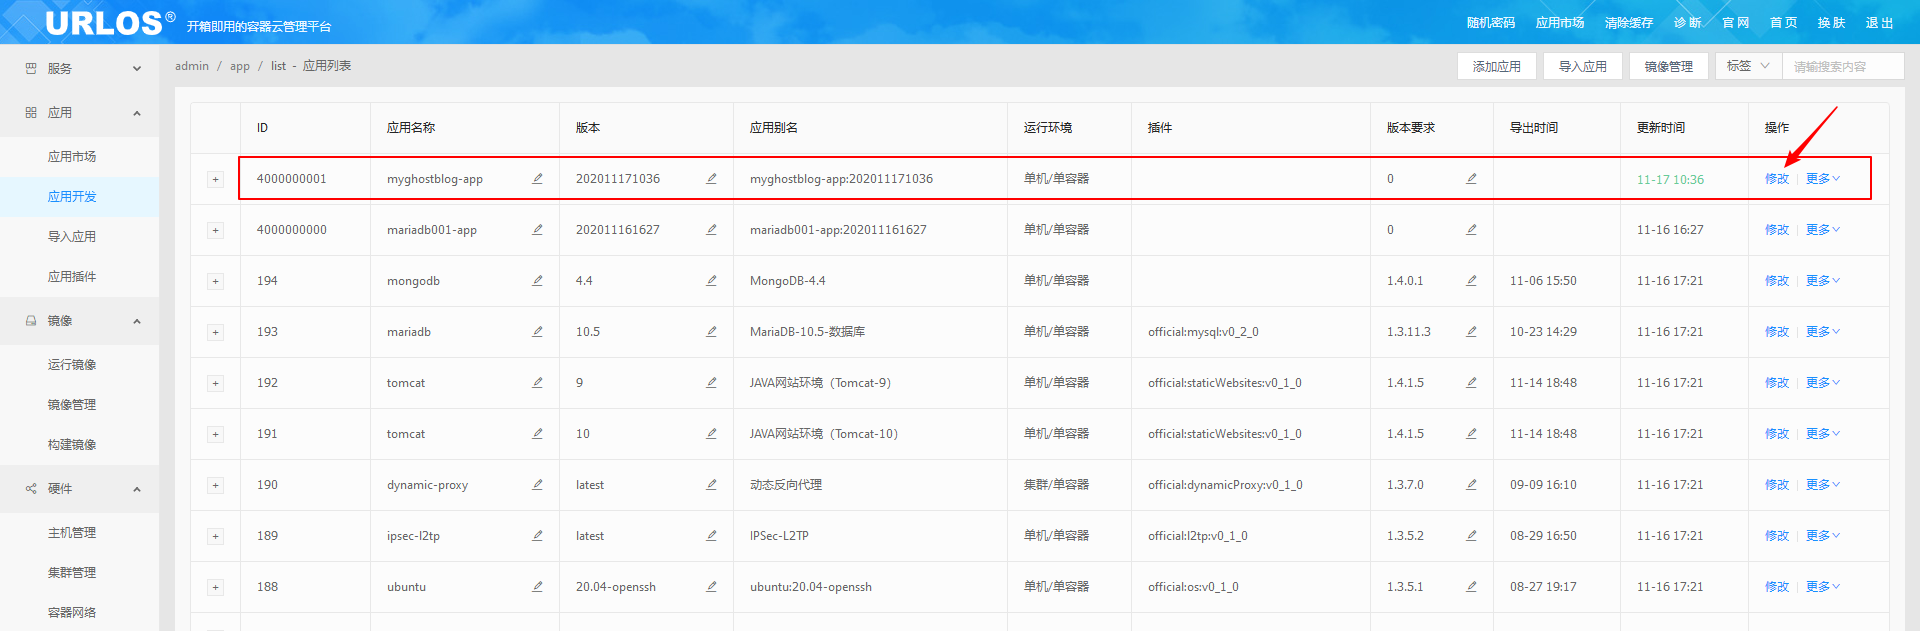Edit the app name in row ID 193
1920x631 pixels.
point(537,332)
